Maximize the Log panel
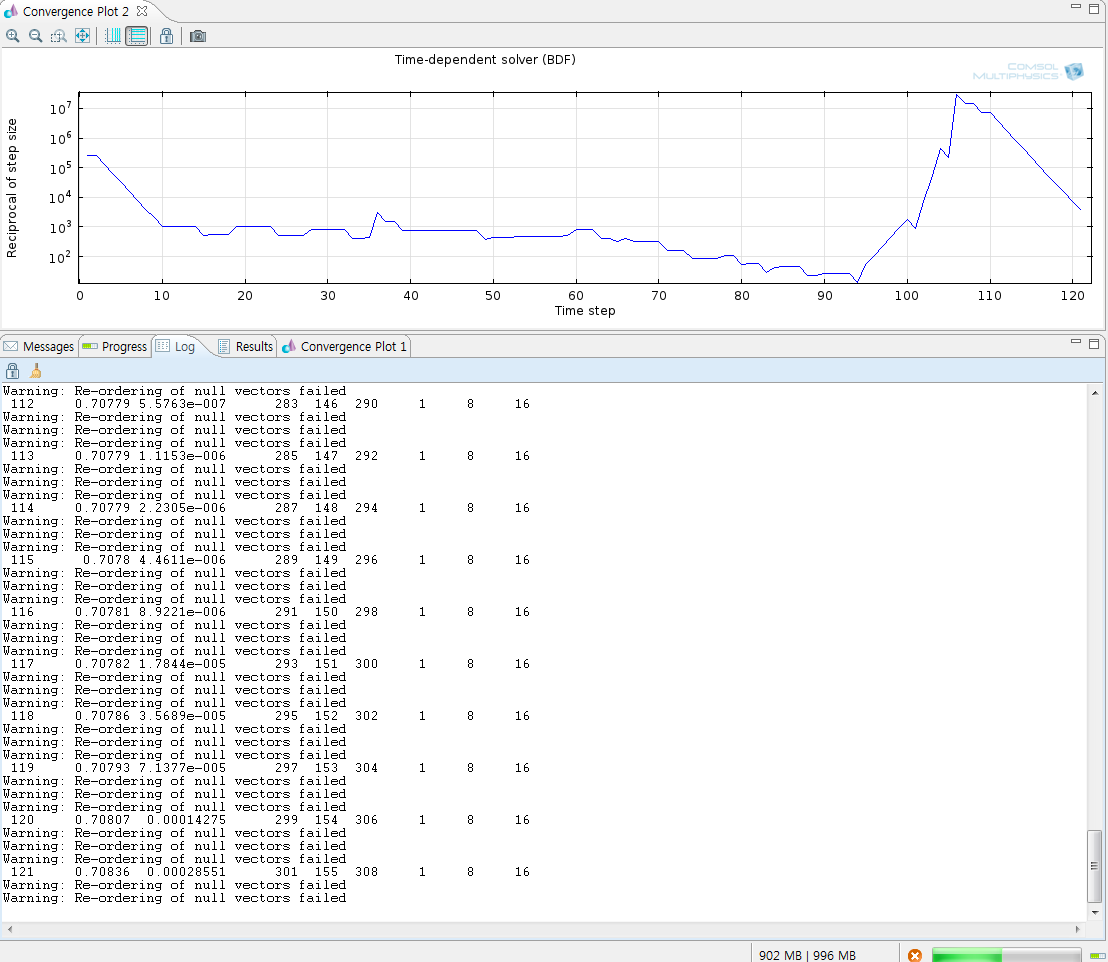 [1094, 344]
